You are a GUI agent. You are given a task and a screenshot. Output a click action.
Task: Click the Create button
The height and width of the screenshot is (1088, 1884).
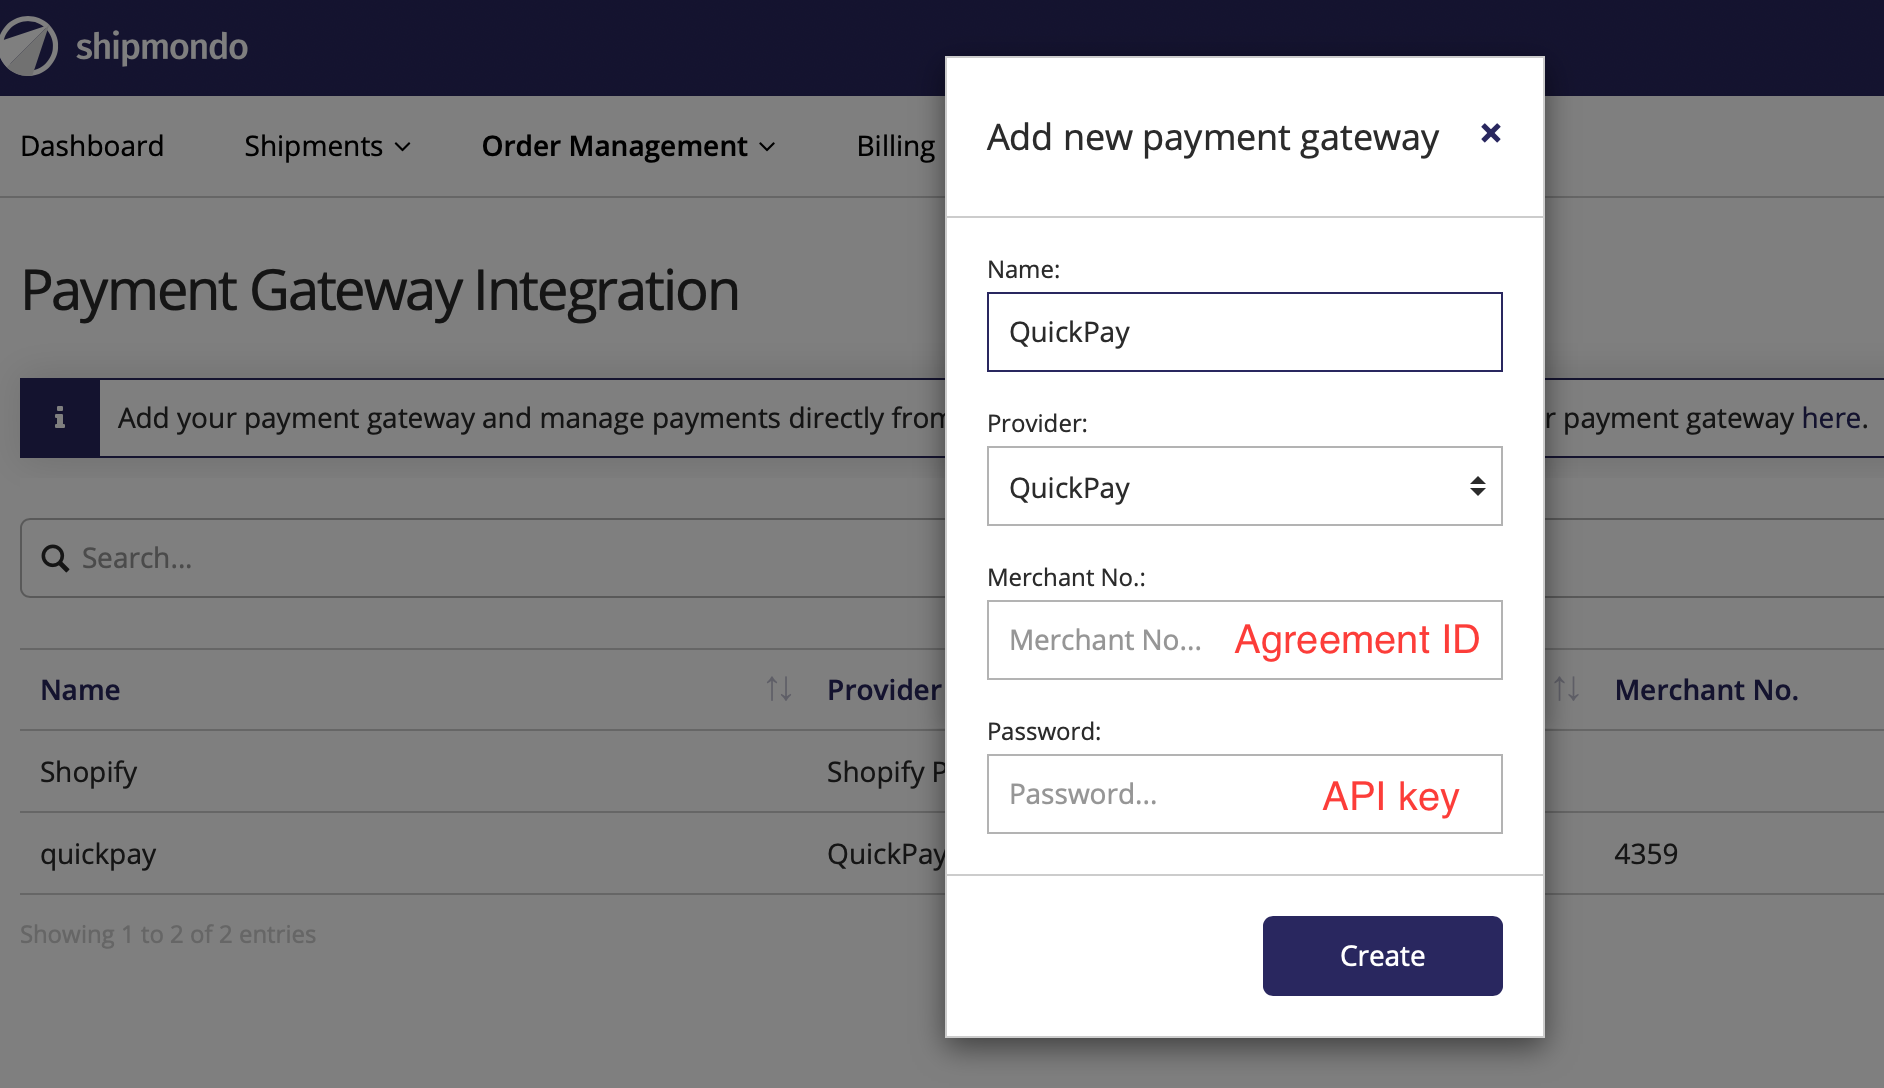click(x=1382, y=956)
